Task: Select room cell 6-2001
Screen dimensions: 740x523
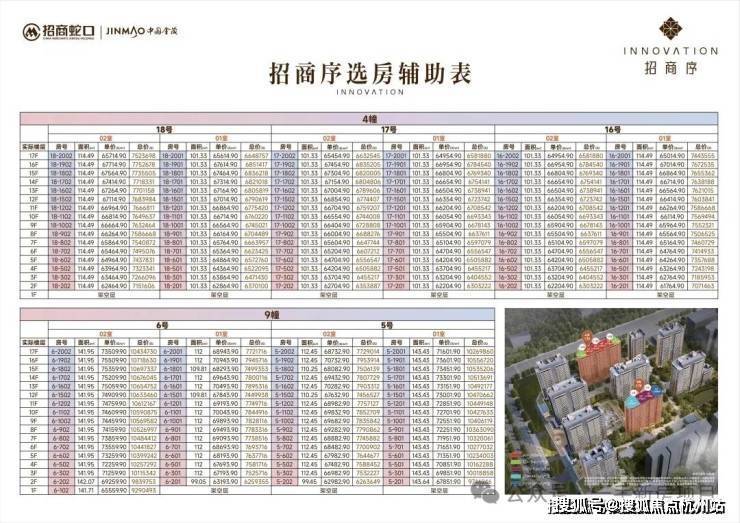Action: coord(173,352)
